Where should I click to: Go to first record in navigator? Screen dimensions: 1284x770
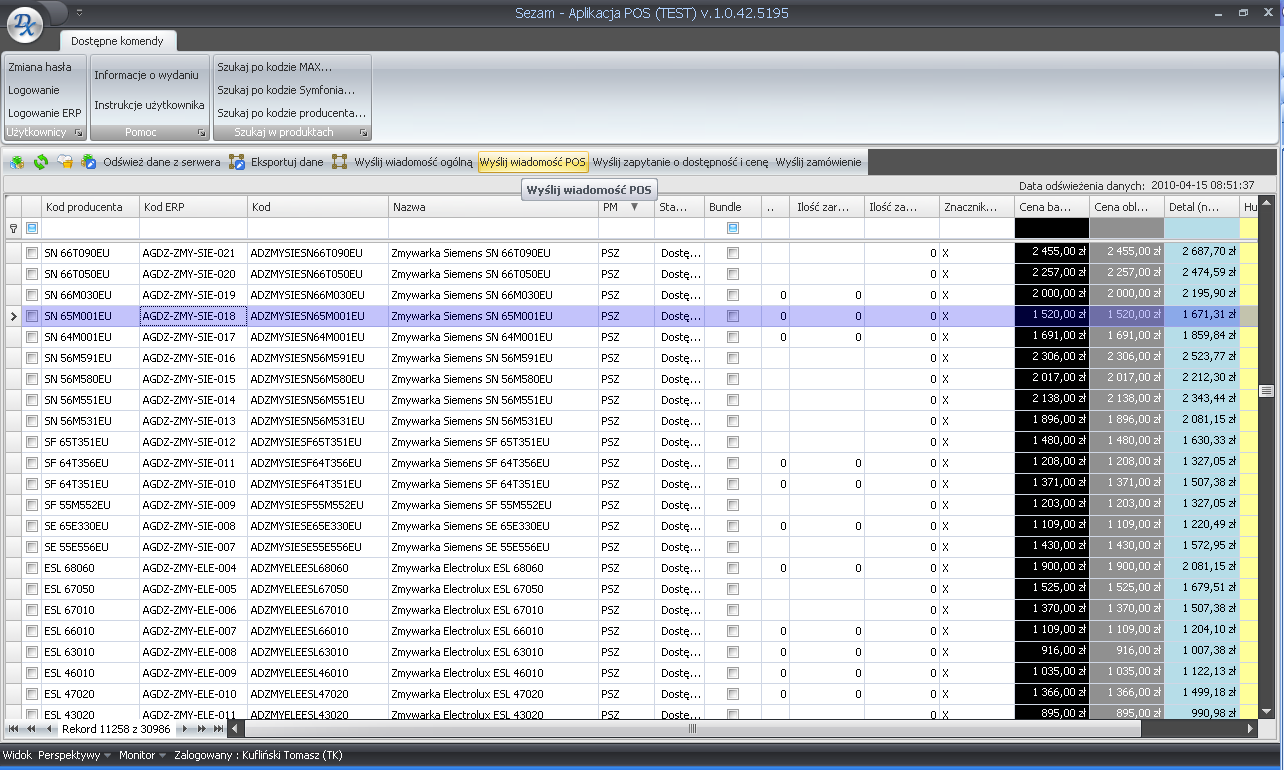pos(14,729)
